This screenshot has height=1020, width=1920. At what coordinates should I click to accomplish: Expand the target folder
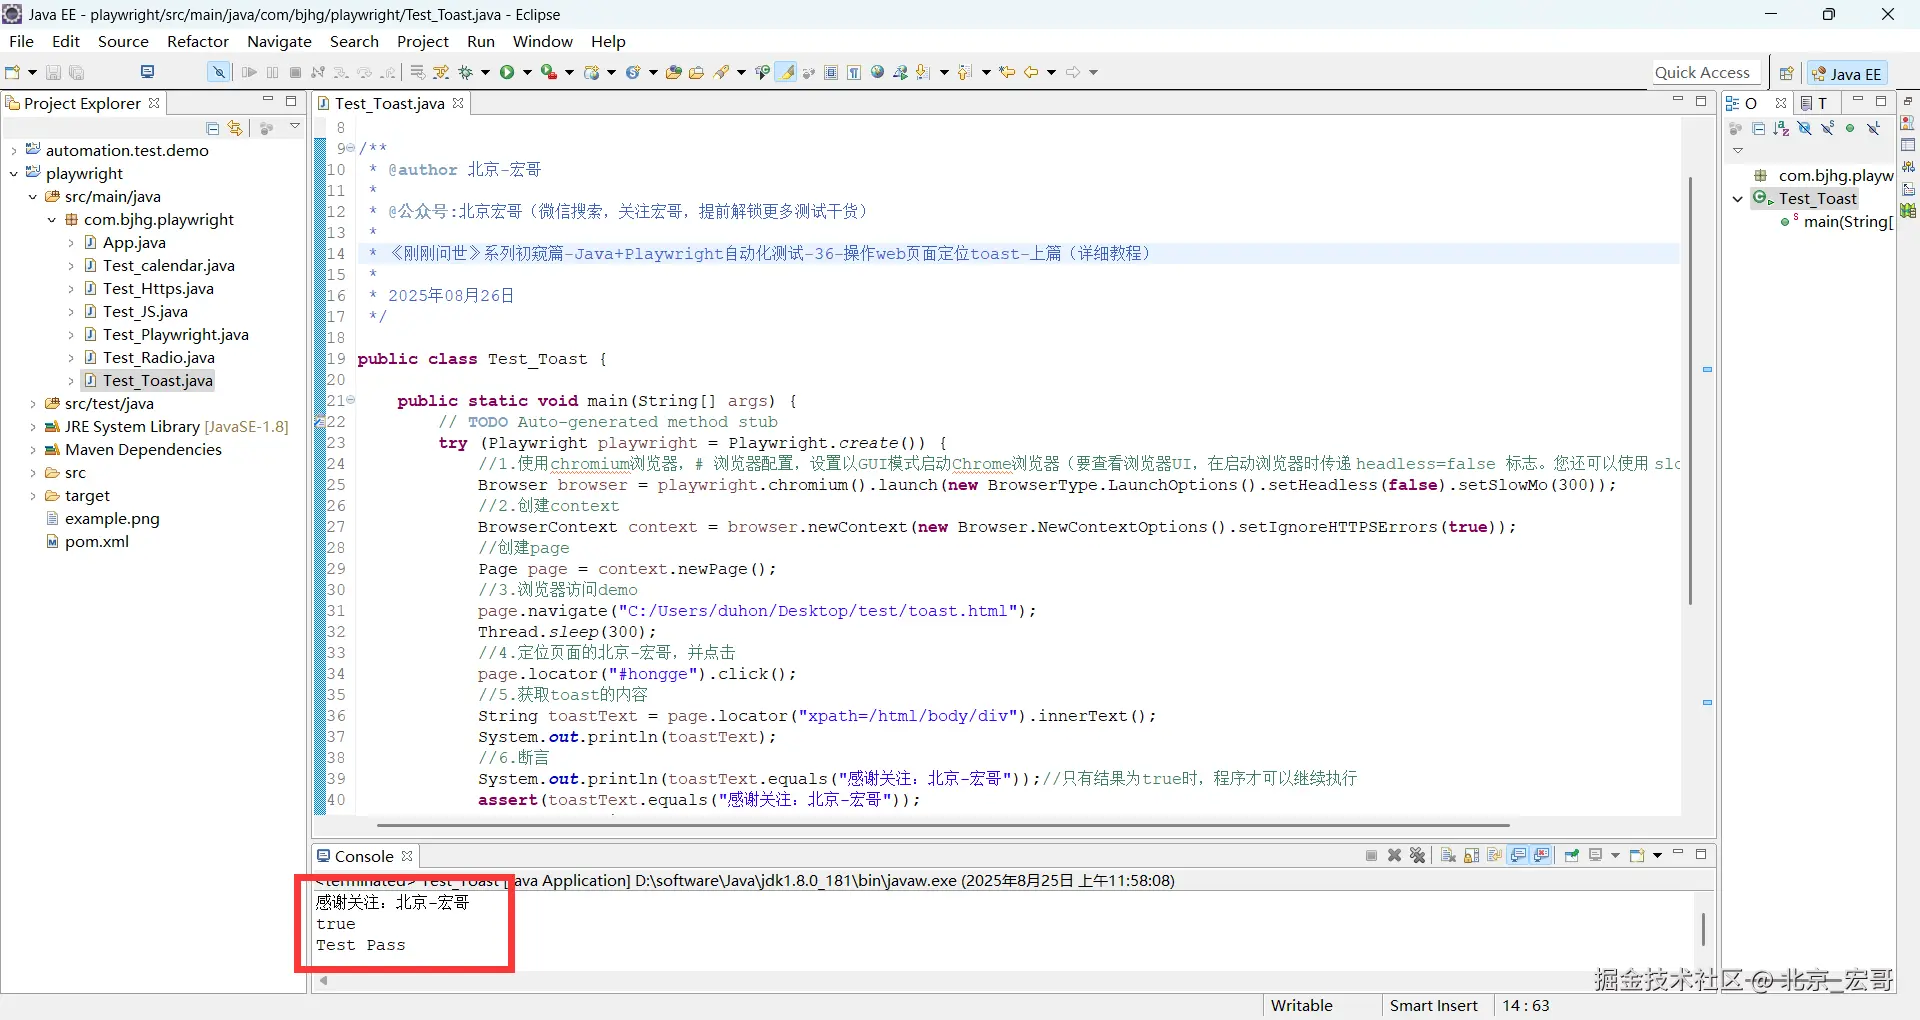click(33, 496)
